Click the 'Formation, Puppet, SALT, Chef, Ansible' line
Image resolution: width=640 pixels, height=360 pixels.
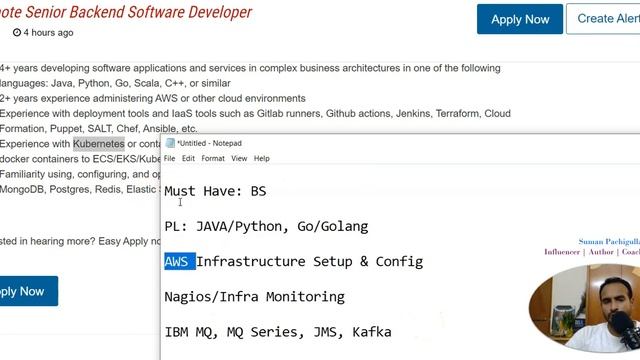point(99,129)
